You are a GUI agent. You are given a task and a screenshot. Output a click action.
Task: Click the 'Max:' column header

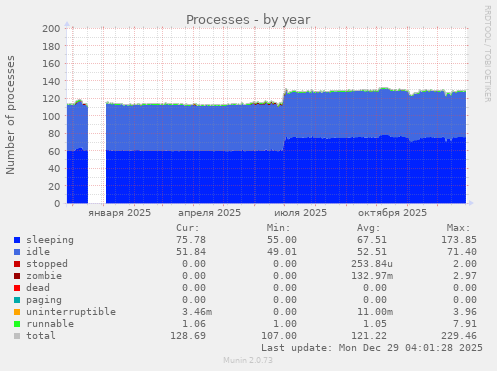coord(459,228)
